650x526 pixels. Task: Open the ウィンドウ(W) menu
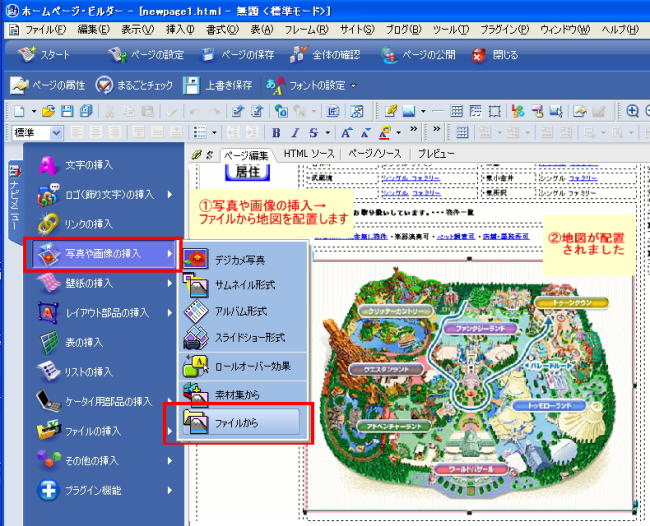coord(565,30)
